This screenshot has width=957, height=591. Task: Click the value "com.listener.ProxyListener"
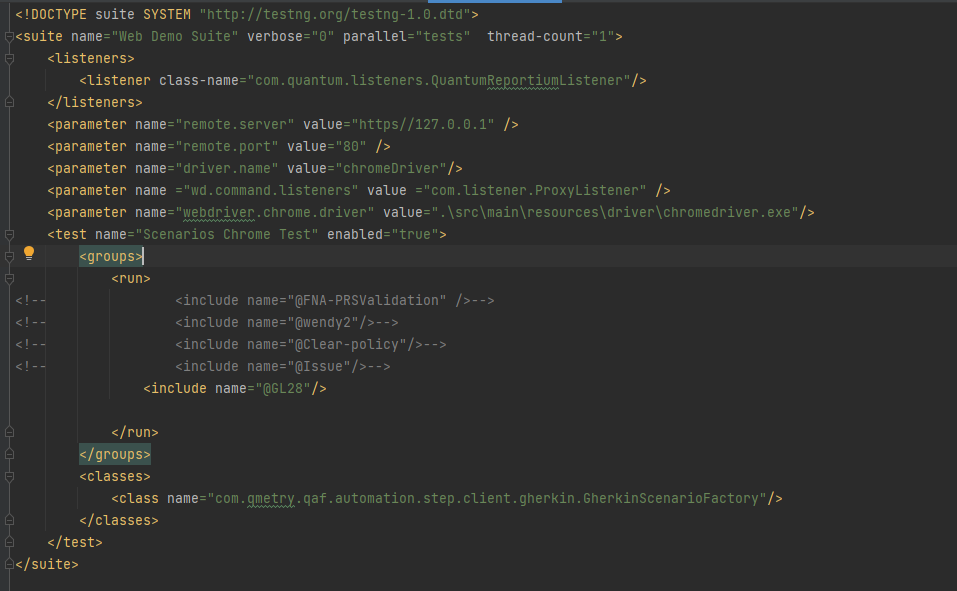click(535, 190)
